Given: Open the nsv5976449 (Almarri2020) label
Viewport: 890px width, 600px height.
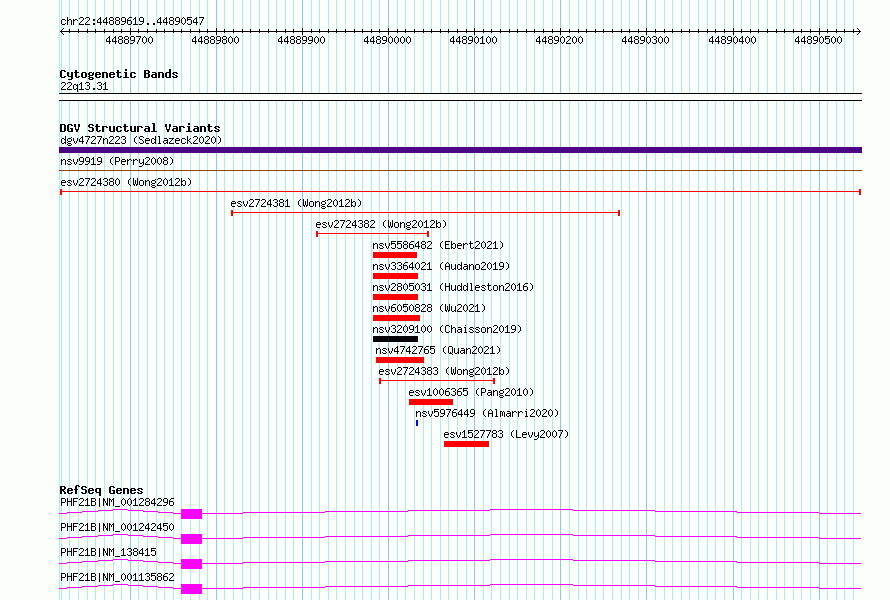Looking at the screenshot, I should [x=487, y=413].
